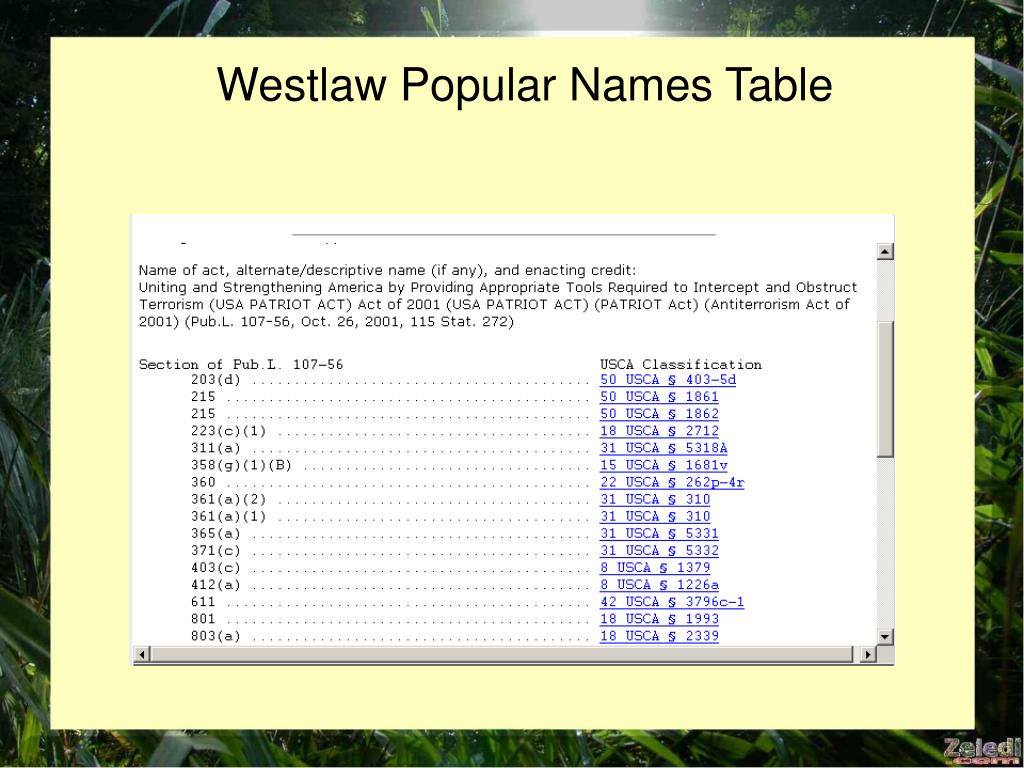Viewport: 1024px width, 768px height.
Task: Follow the 31 USCA § 5331 link
Action: (659, 534)
